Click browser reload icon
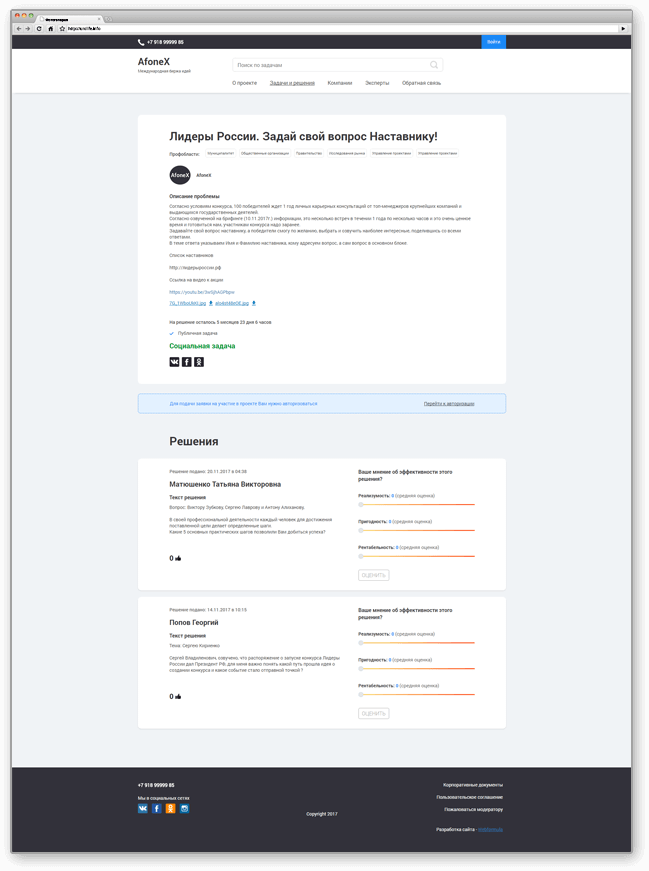Image resolution: width=649 pixels, height=871 pixels. coord(39,28)
